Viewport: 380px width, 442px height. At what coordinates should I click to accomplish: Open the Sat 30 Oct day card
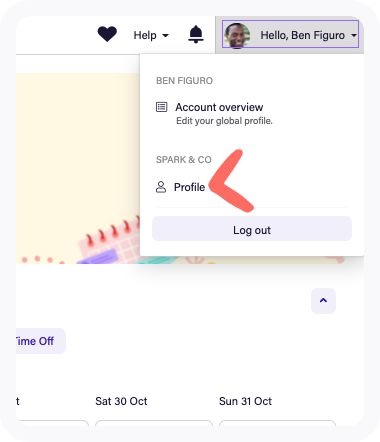coord(154,423)
